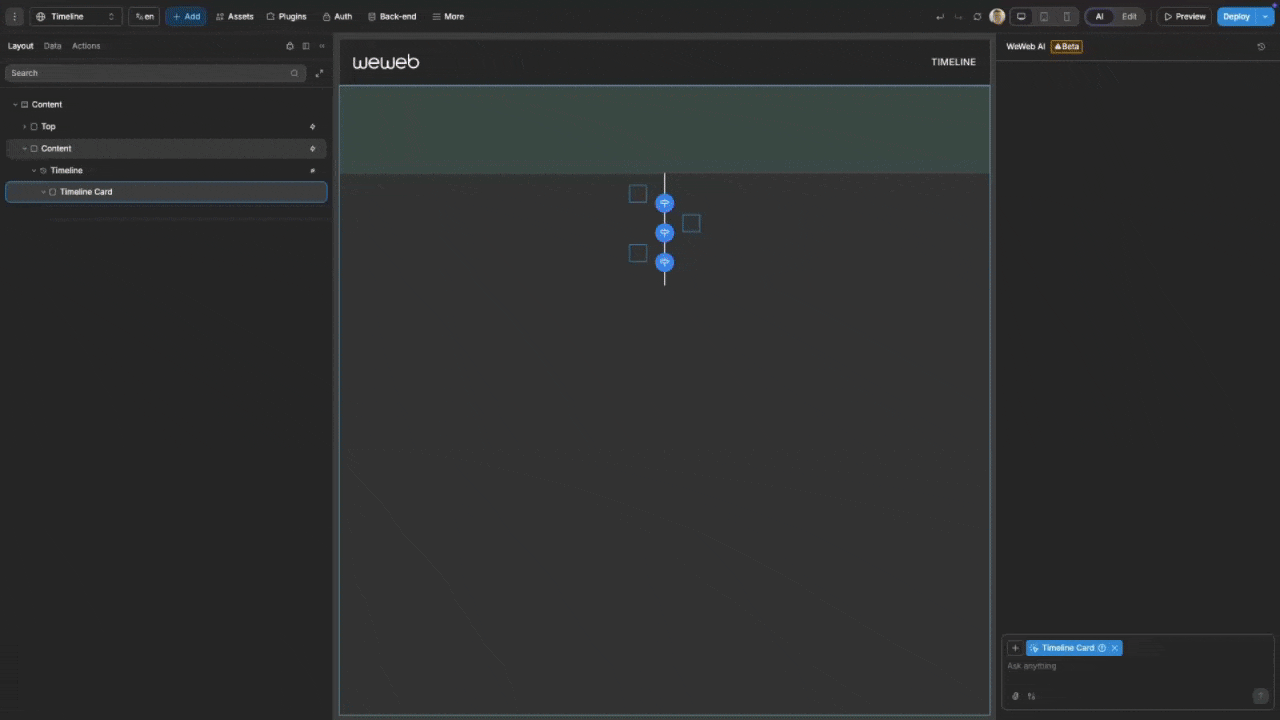
Task: Open WeWeb AI chat history
Action: point(1261,46)
